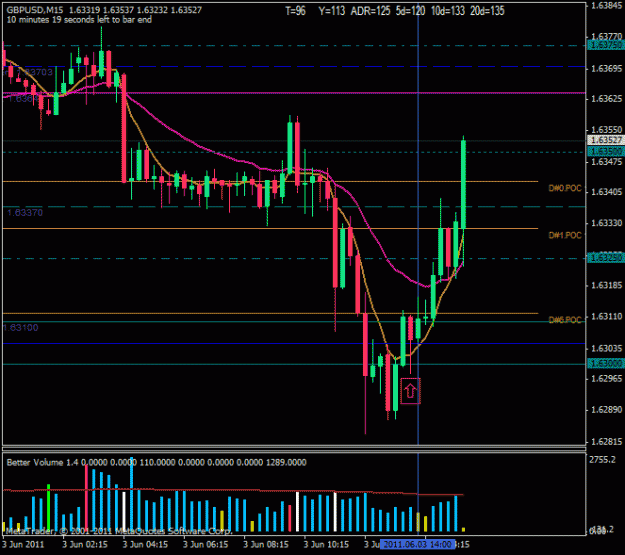Select the D#0.POC level label

tap(565, 188)
